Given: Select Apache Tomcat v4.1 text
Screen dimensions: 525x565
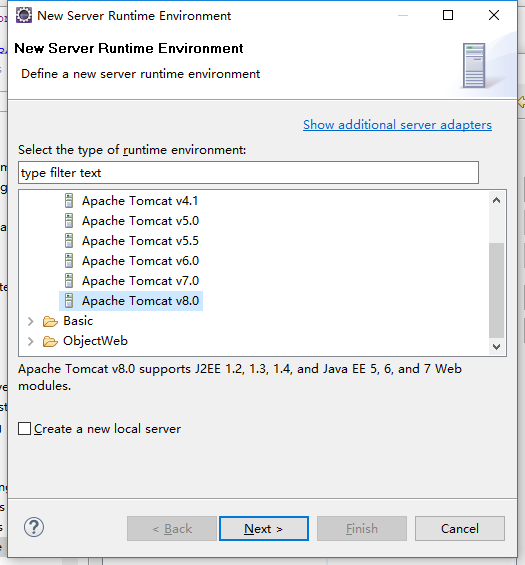Looking at the screenshot, I should coord(140,201).
